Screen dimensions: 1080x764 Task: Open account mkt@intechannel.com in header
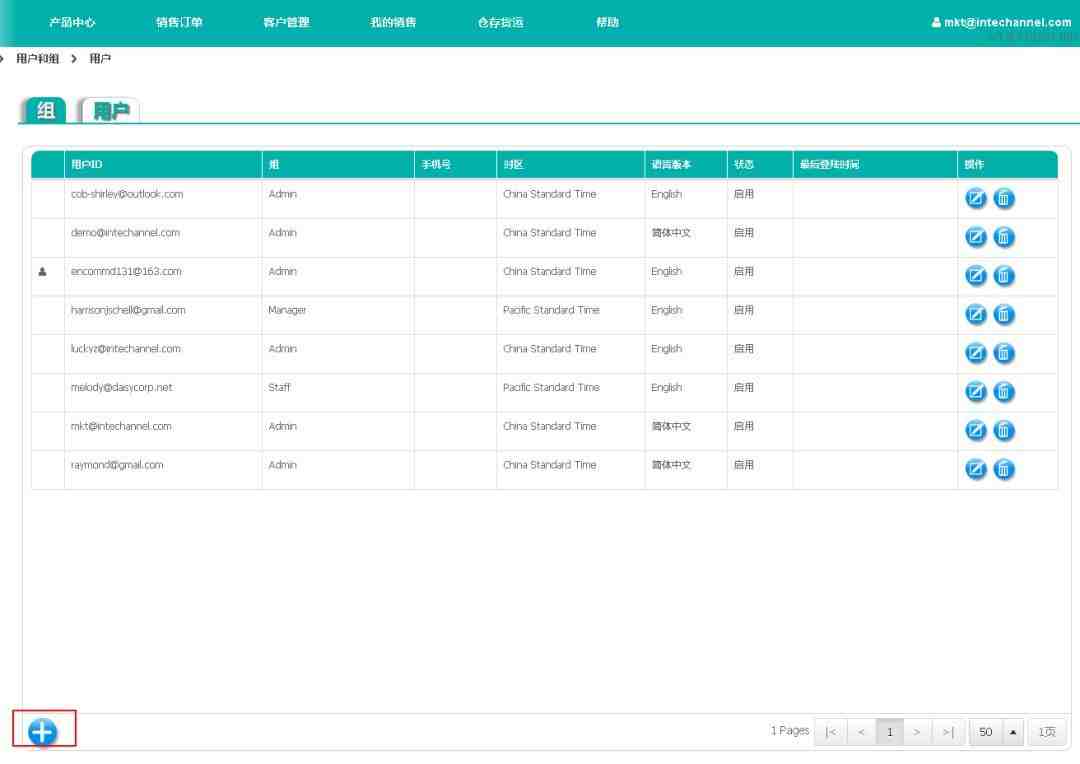point(1001,23)
